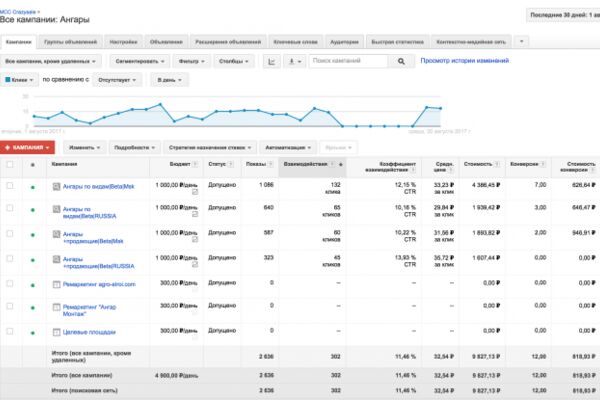600x400 pixels.
Task: Click help icon next to Показы header
Action: click(270, 164)
